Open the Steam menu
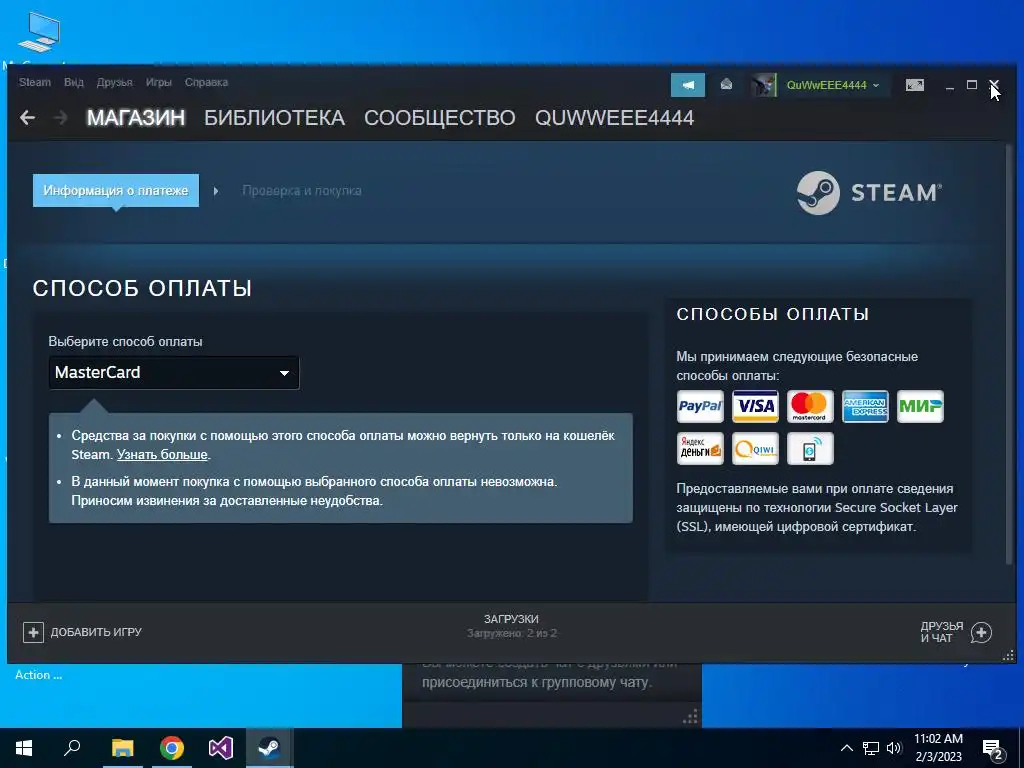The width and height of the screenshot is (1024, 768). pyautogui.click(x=35, y=82)
